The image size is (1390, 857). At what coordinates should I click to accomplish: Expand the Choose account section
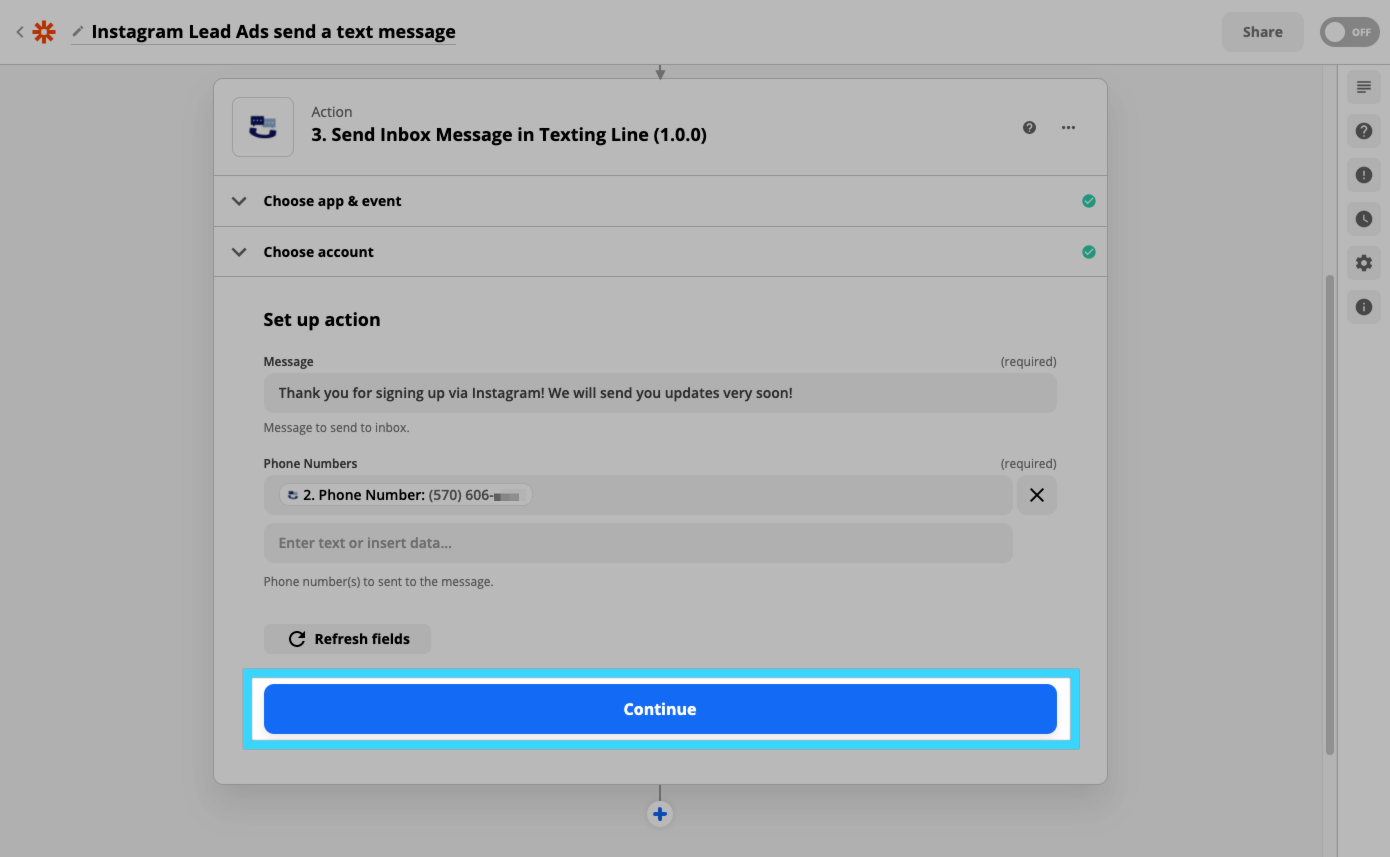point(660,252)
